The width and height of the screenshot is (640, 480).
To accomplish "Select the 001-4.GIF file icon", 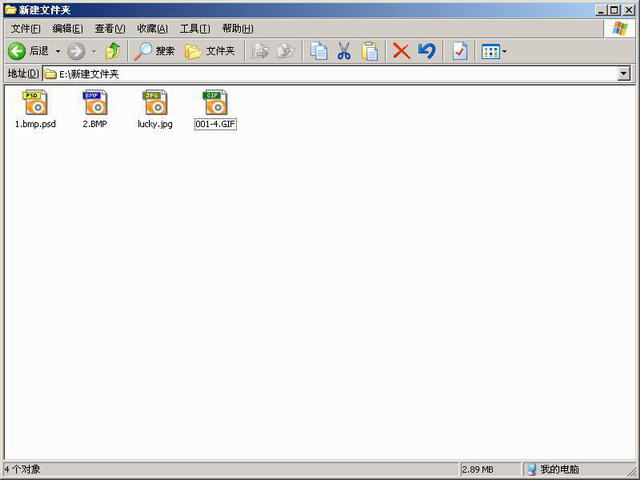I will click(215, 102).
